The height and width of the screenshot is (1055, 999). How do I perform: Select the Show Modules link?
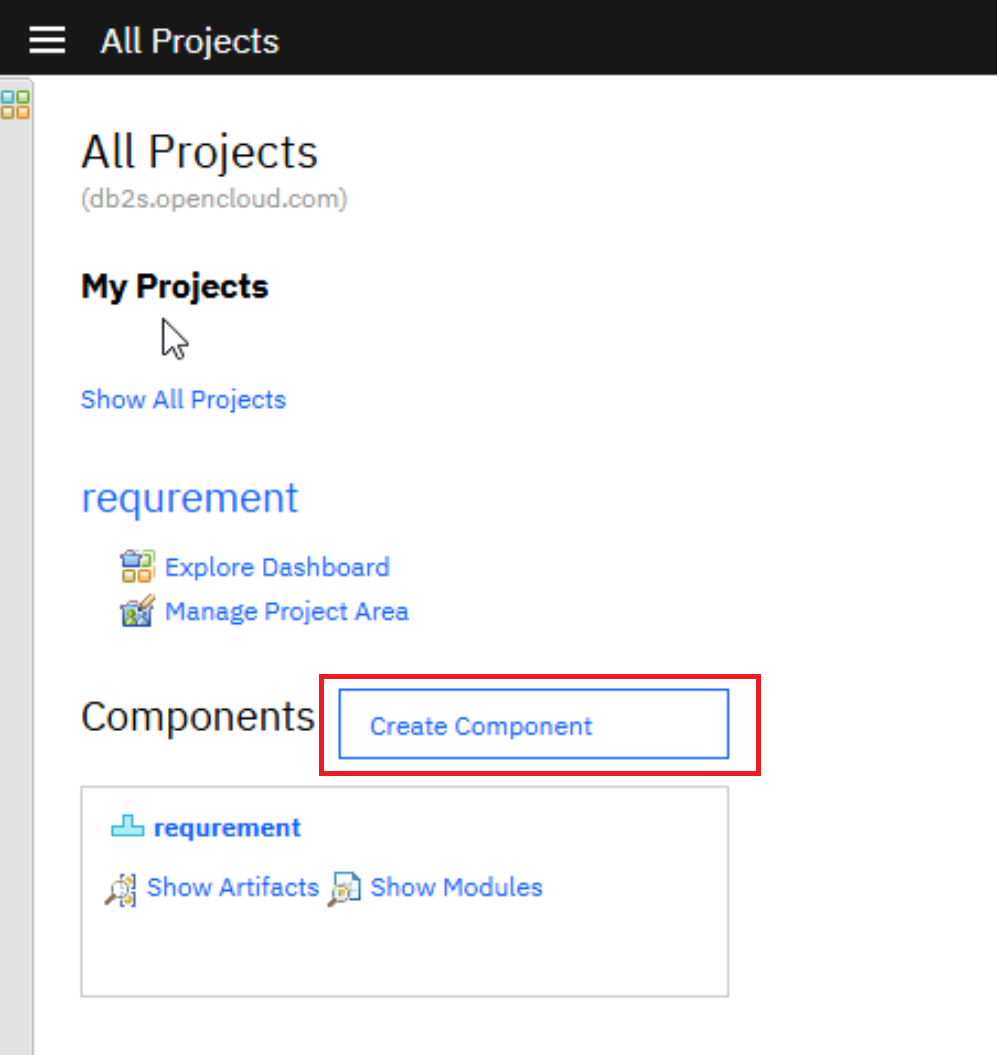[x=456, y=887]
